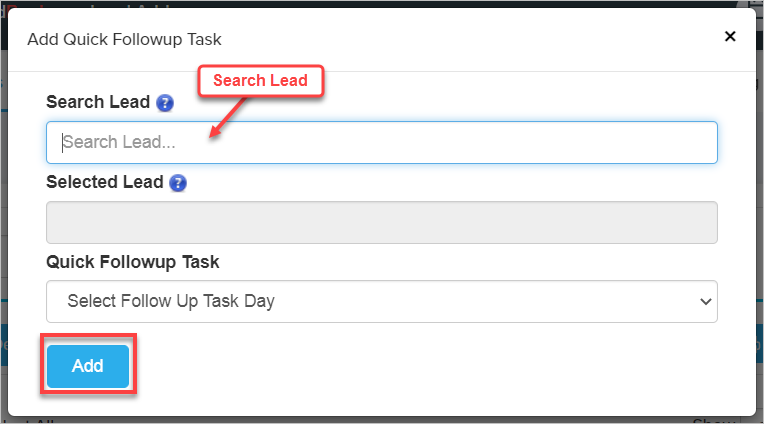Close the Add Quick Followup Task dialog
The width and height of the screenshot is (764, 424).
[x=730, y=36]
